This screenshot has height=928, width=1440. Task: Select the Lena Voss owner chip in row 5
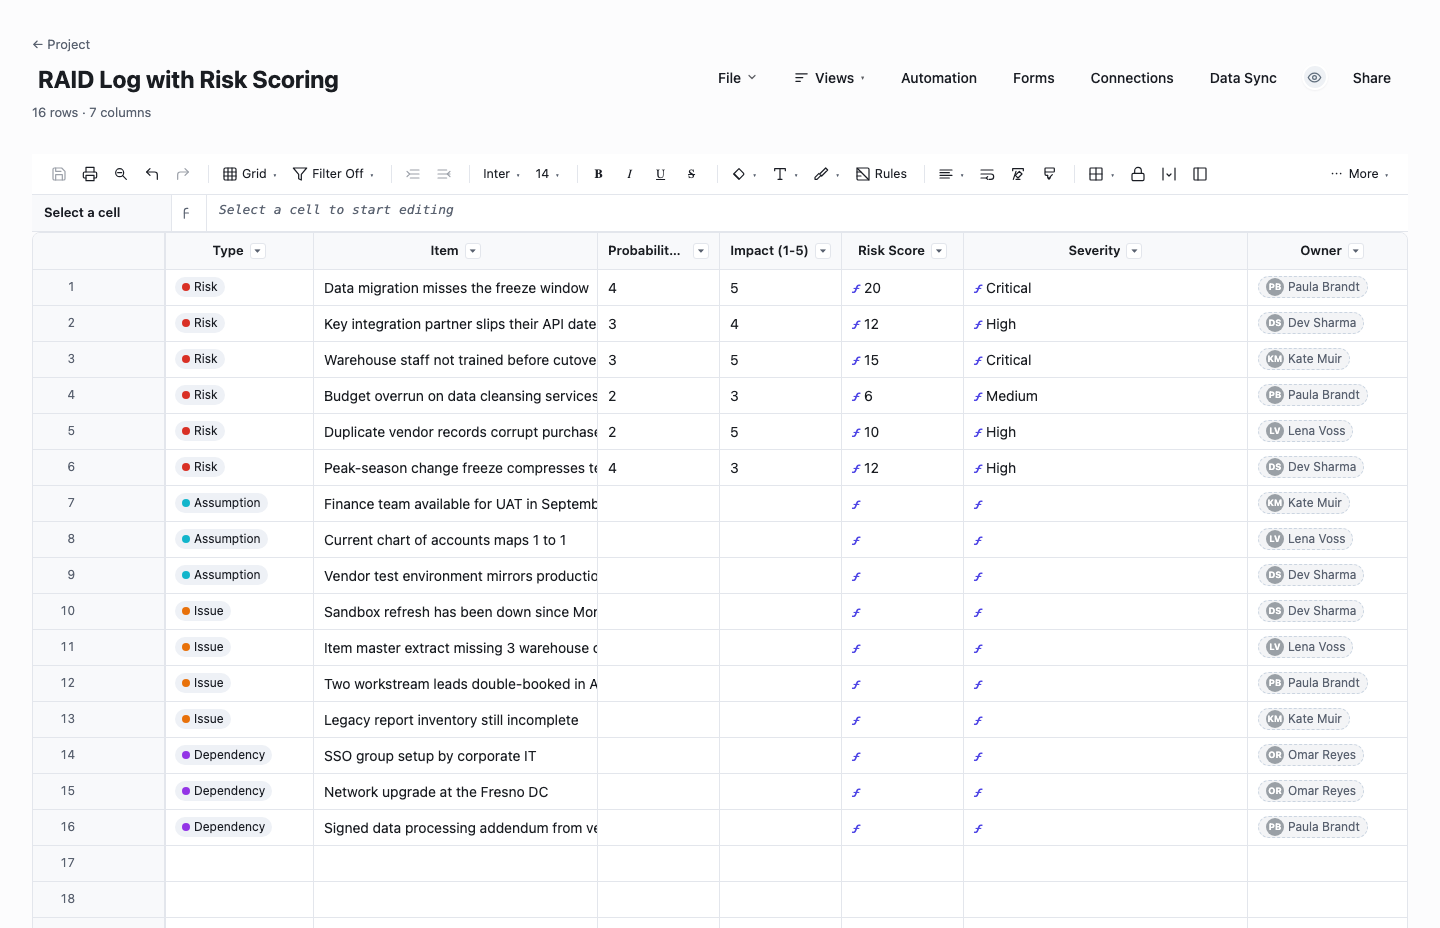click(x=1306, y=431)
